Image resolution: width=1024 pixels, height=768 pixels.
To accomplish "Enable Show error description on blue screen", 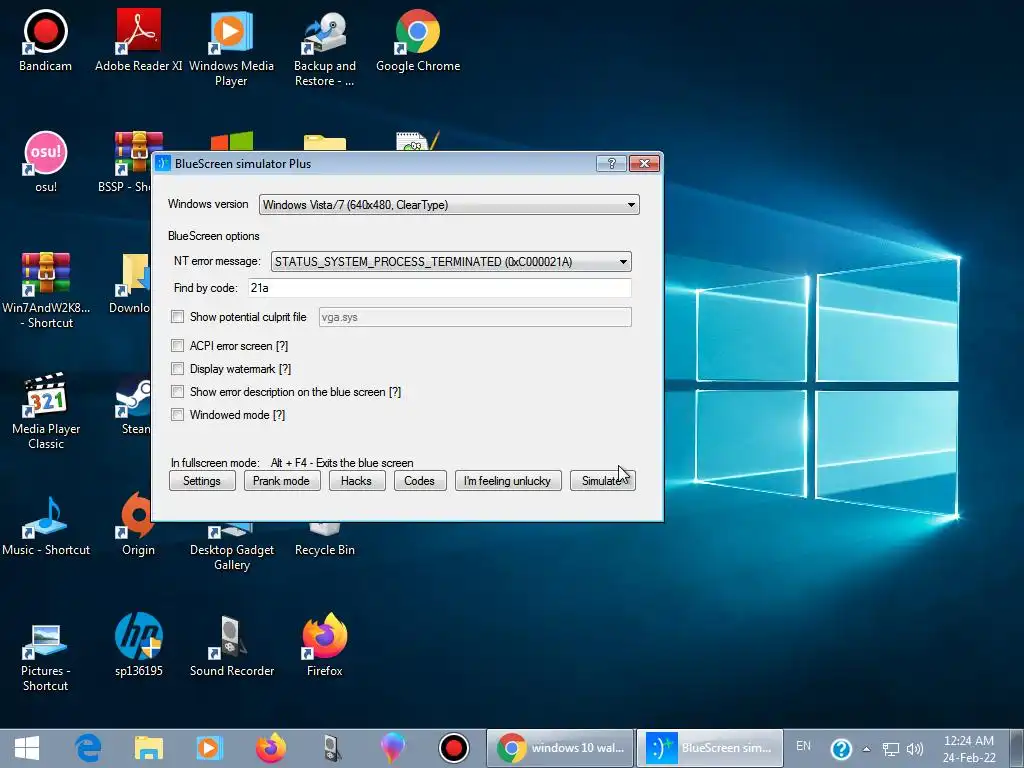I will pyautogui.click(x=177, y=392).
